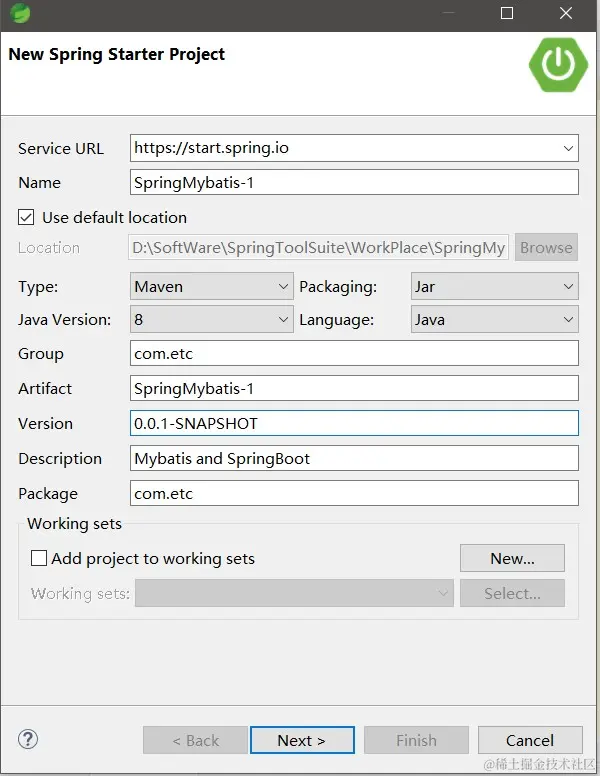
Task: Click the Java Version: label
Action: [64, 320]
